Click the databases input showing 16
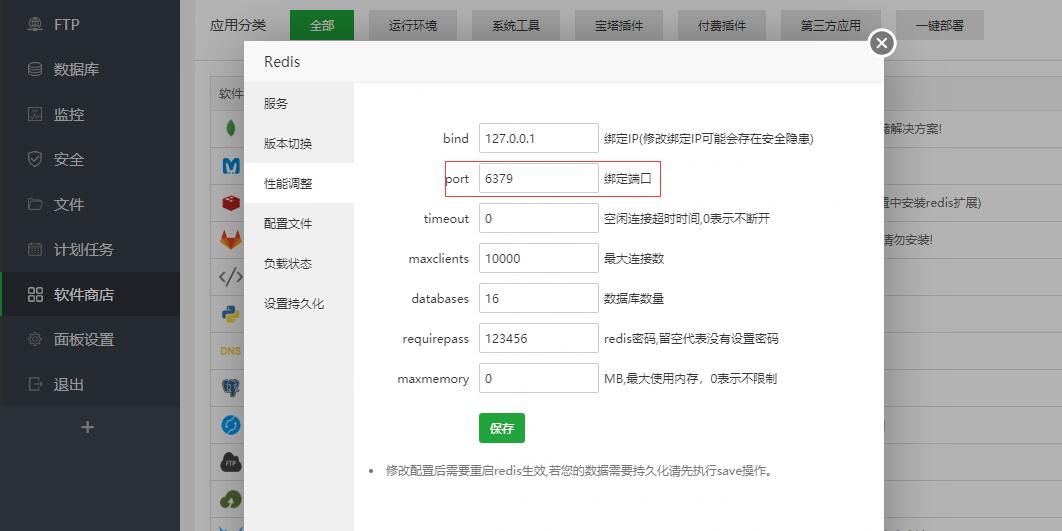Image resolution: width=1062 pixels, height=531 pixels. coord(539,298)
